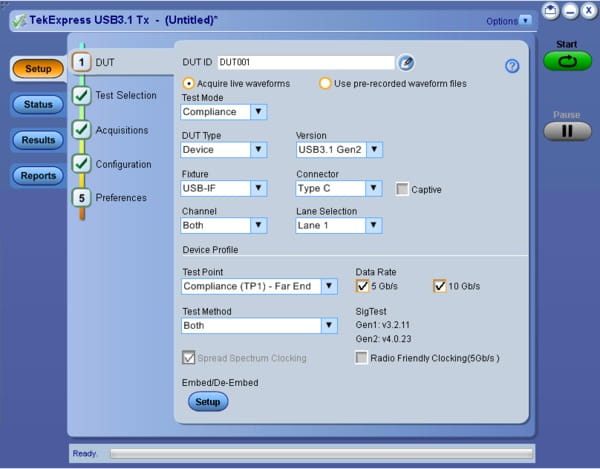
Task: Click the step 5 Preferences number icon
Action: tap(82, 198)
